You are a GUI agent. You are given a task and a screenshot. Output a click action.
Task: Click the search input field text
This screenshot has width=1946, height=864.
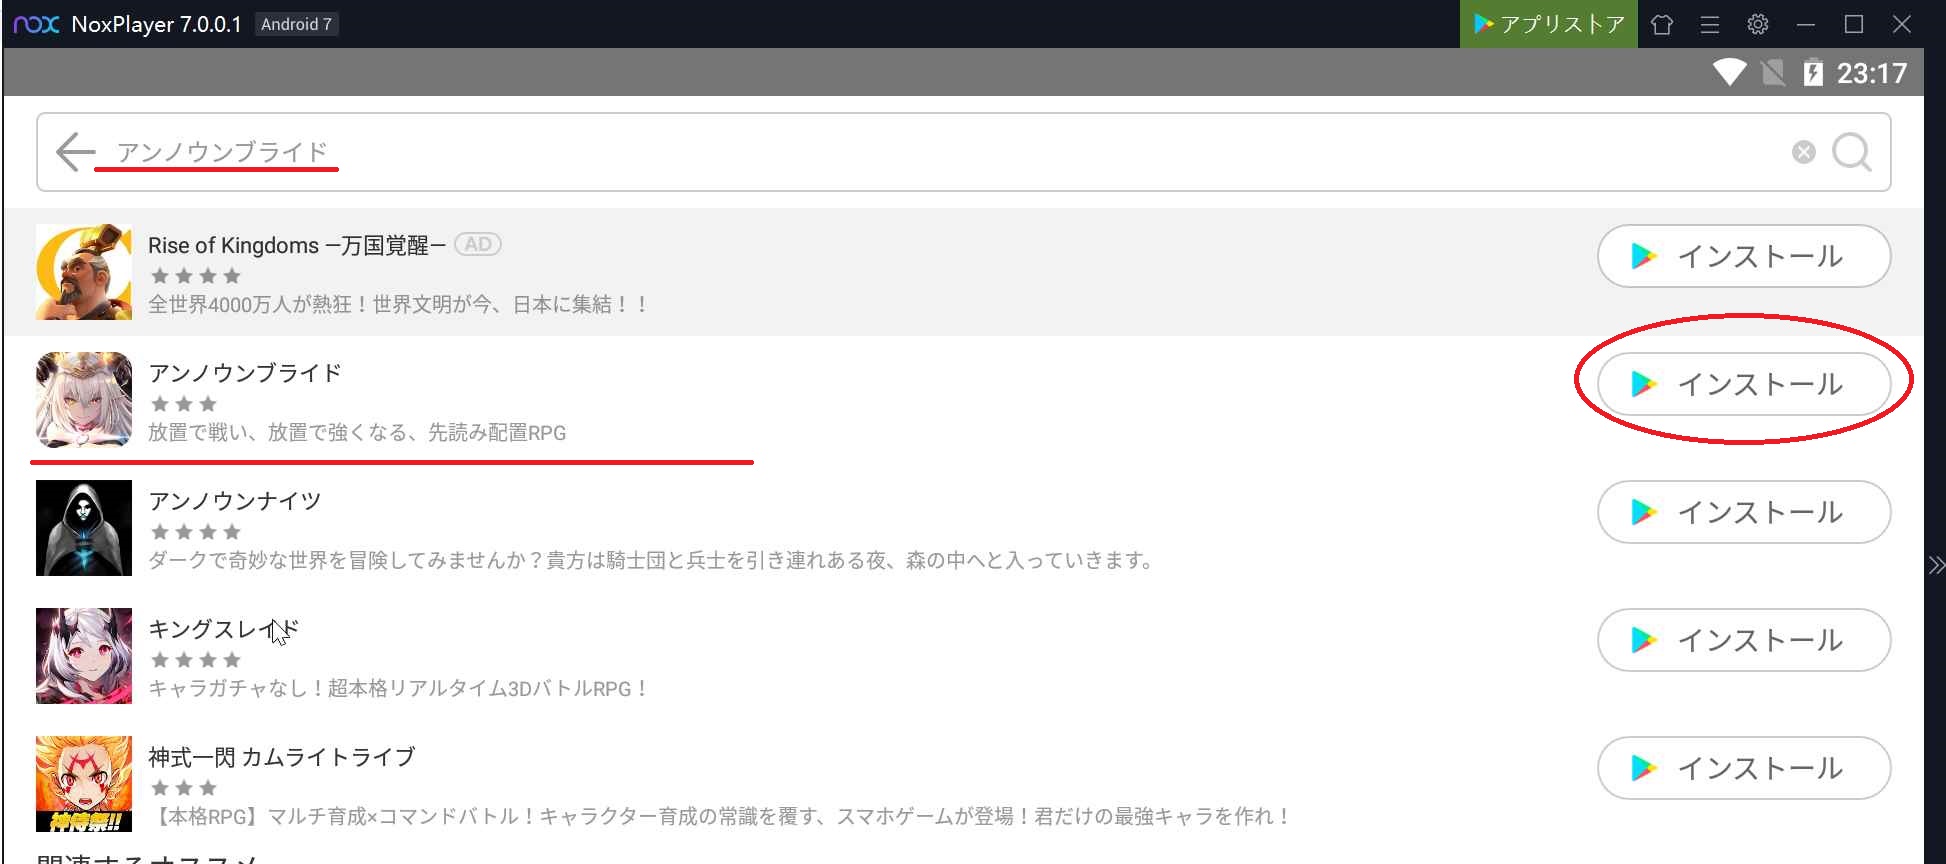tap(222, 152)
